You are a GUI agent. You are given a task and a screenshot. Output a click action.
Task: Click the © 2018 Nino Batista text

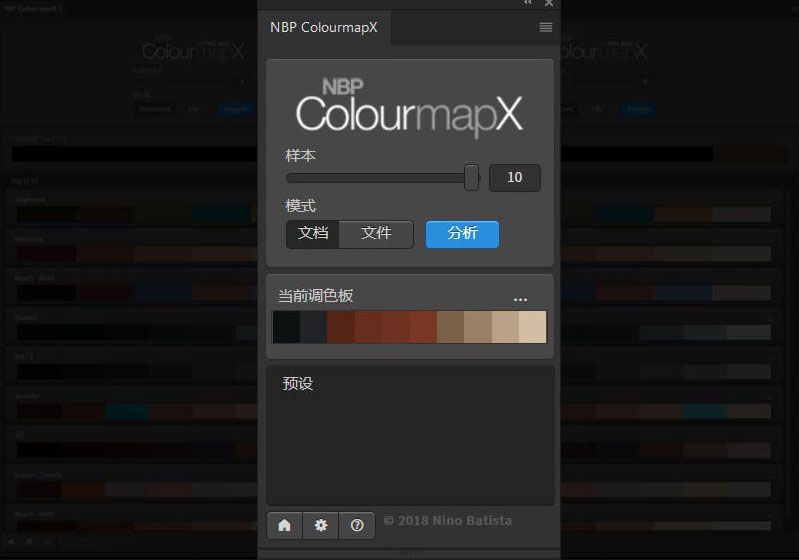[x=448, y=521]
